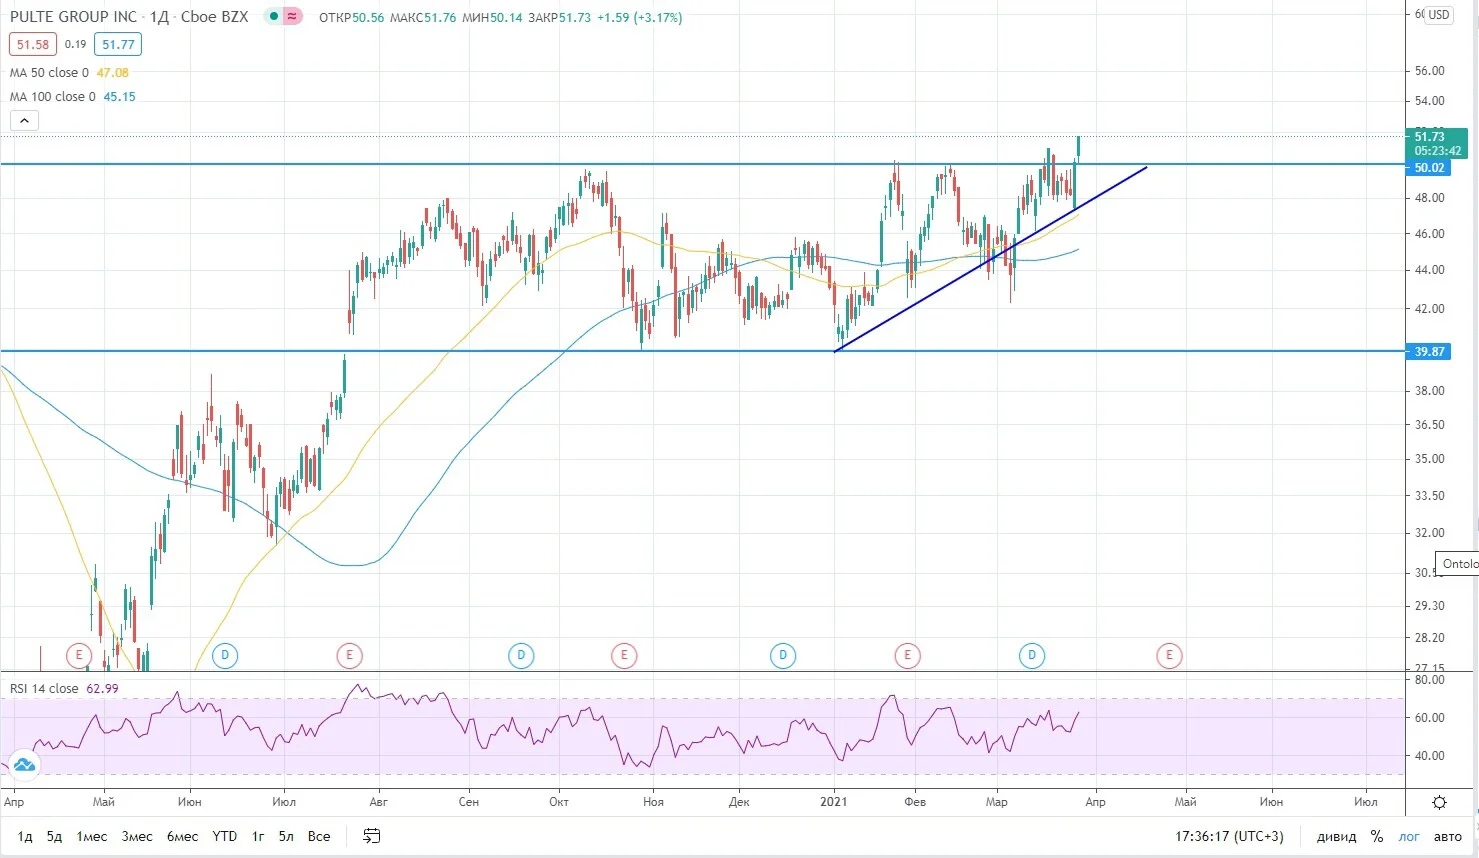1479x858 pixels.
Task: Click the green market status dot
Action: click(273, 17)
